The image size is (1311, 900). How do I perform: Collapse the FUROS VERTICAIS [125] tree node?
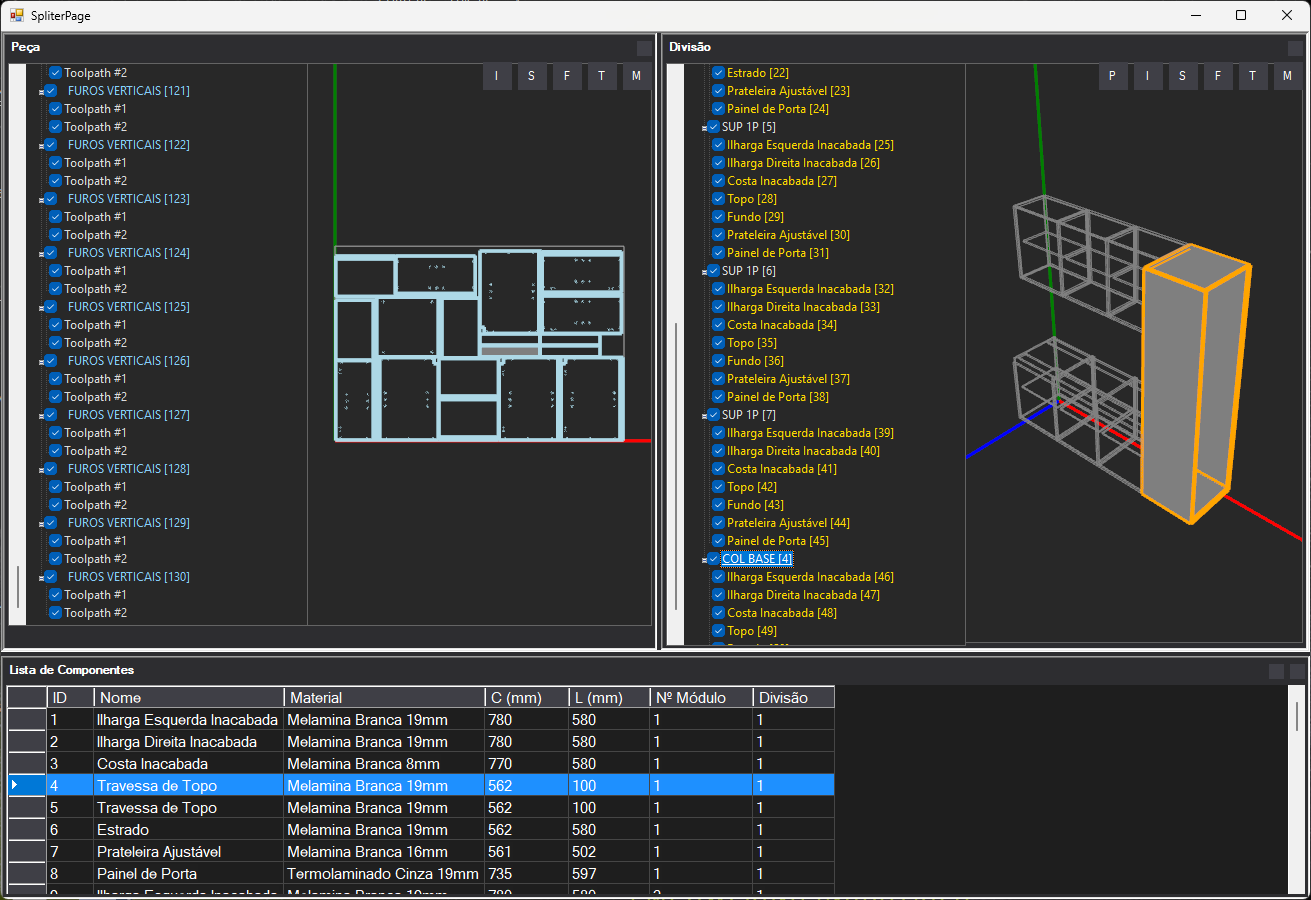(x=41, y=308)
